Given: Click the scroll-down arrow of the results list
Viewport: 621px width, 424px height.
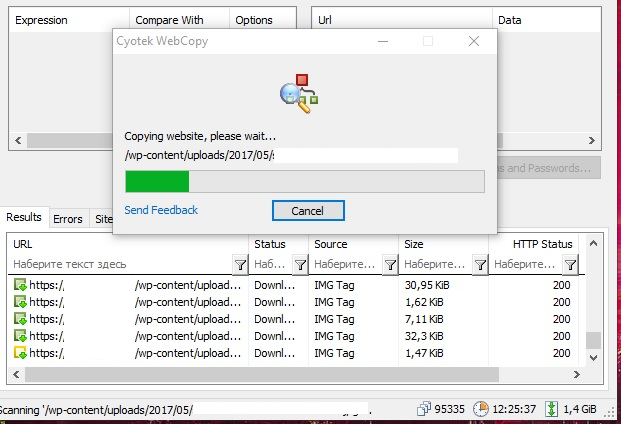Looking at the screenshot, I should pos(593,357).
